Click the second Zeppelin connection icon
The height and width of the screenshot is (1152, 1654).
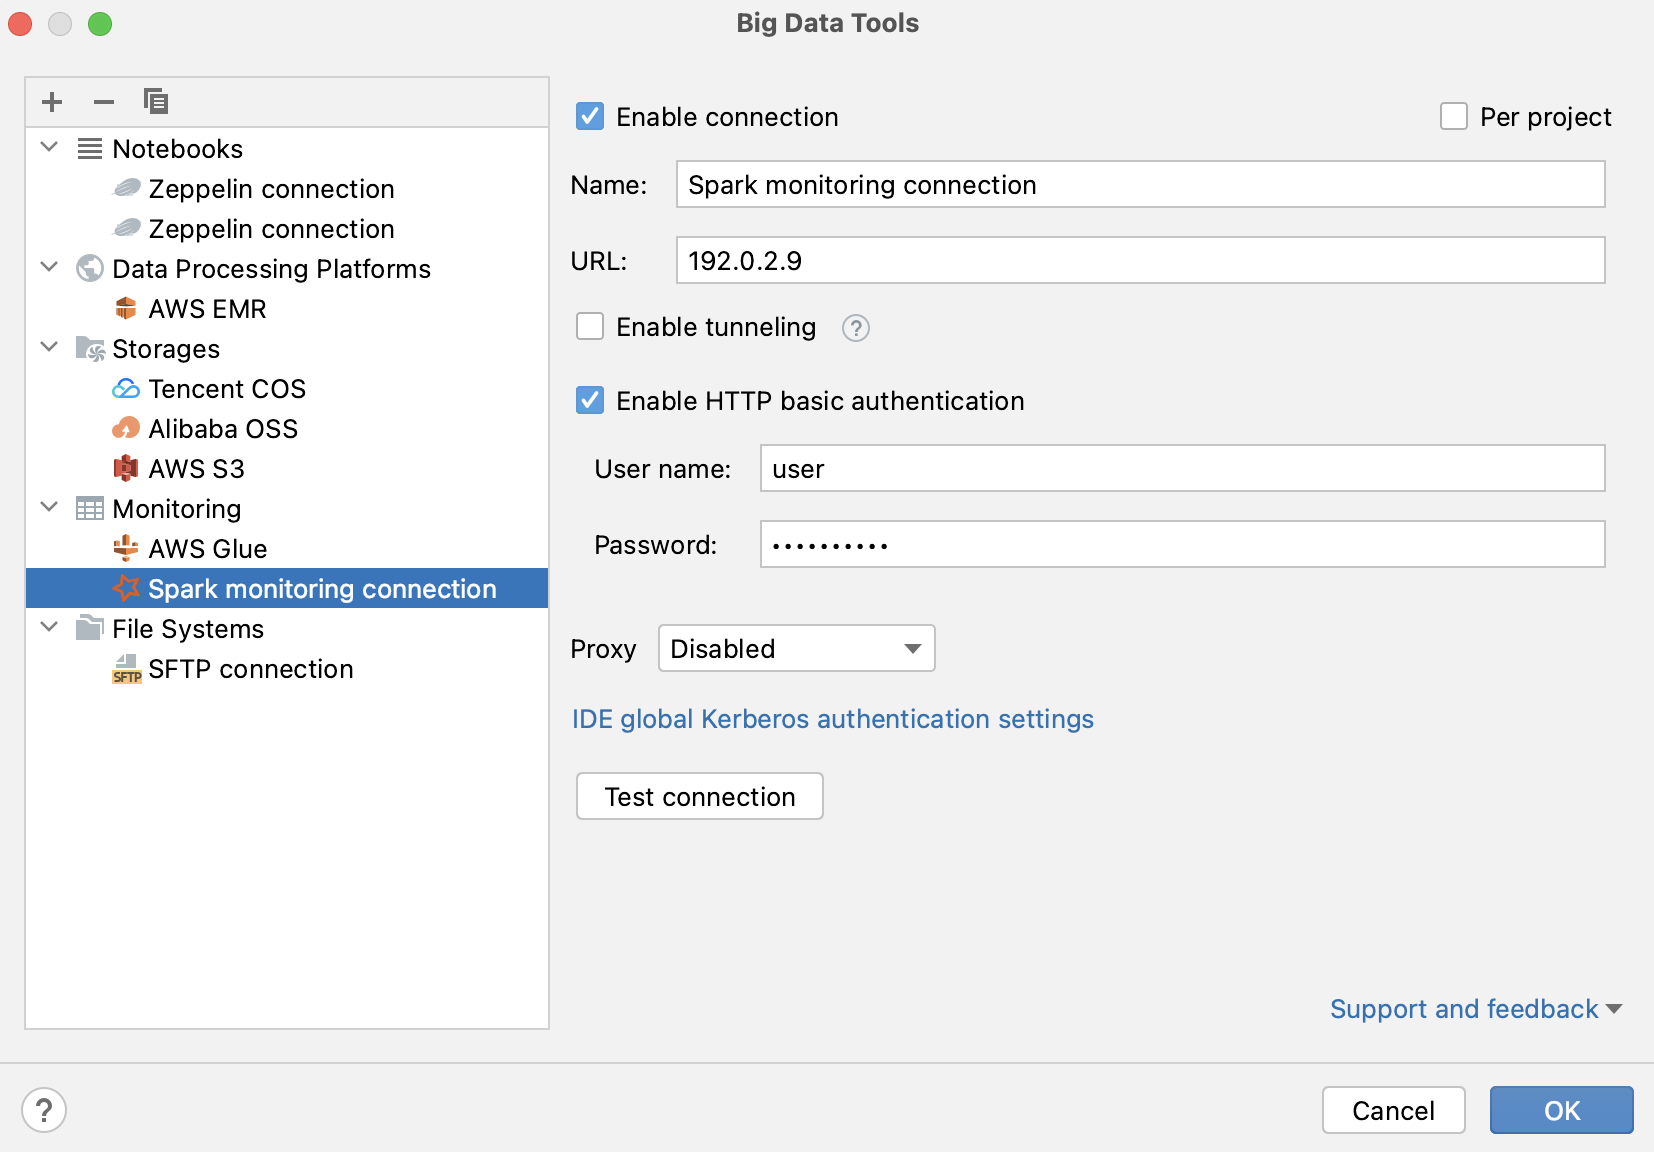coord(127,228)
